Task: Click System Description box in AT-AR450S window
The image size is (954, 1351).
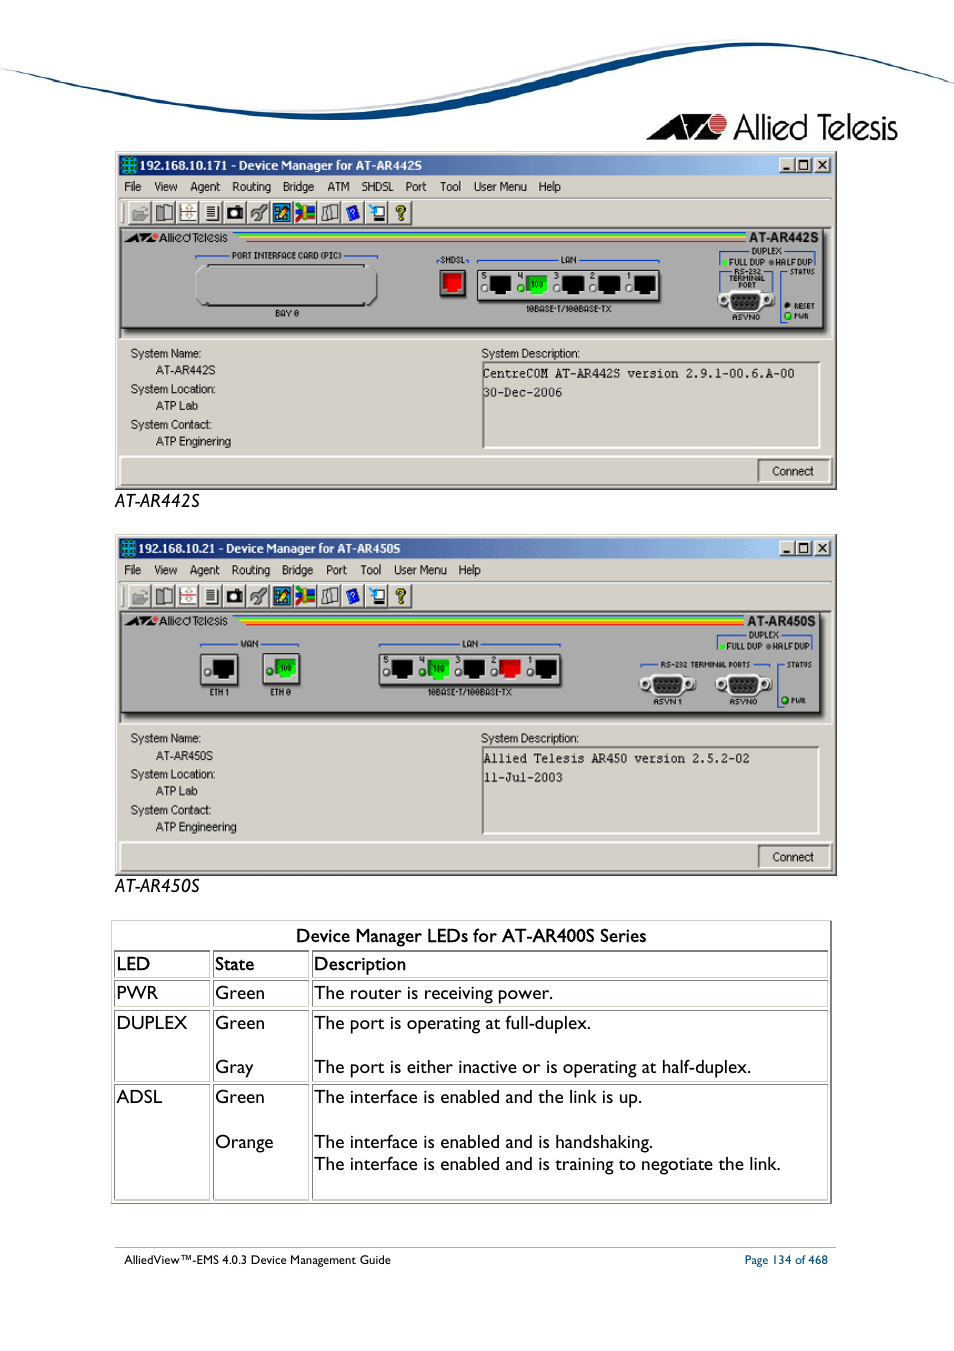Action: pos(651,790)
